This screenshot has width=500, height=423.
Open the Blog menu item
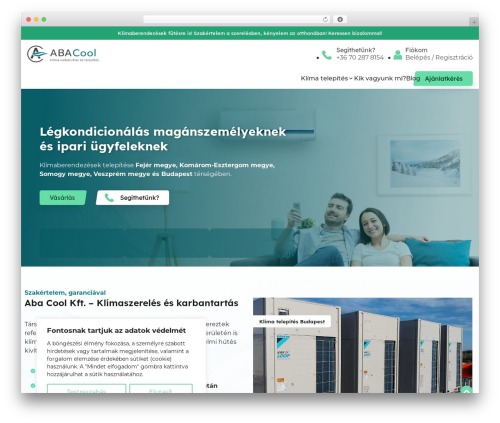[x=413, y=79]
